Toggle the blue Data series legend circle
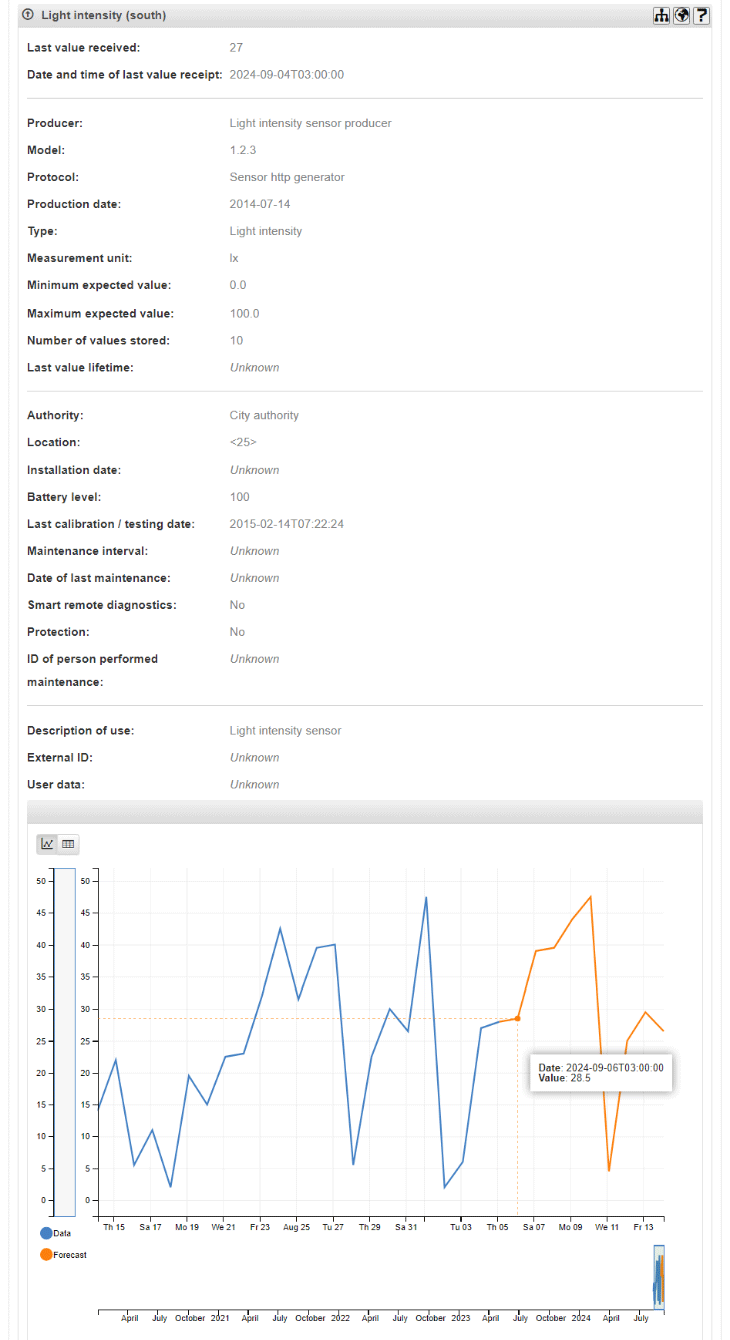This screenshot has height=1340, width=730. point(46,1234)
